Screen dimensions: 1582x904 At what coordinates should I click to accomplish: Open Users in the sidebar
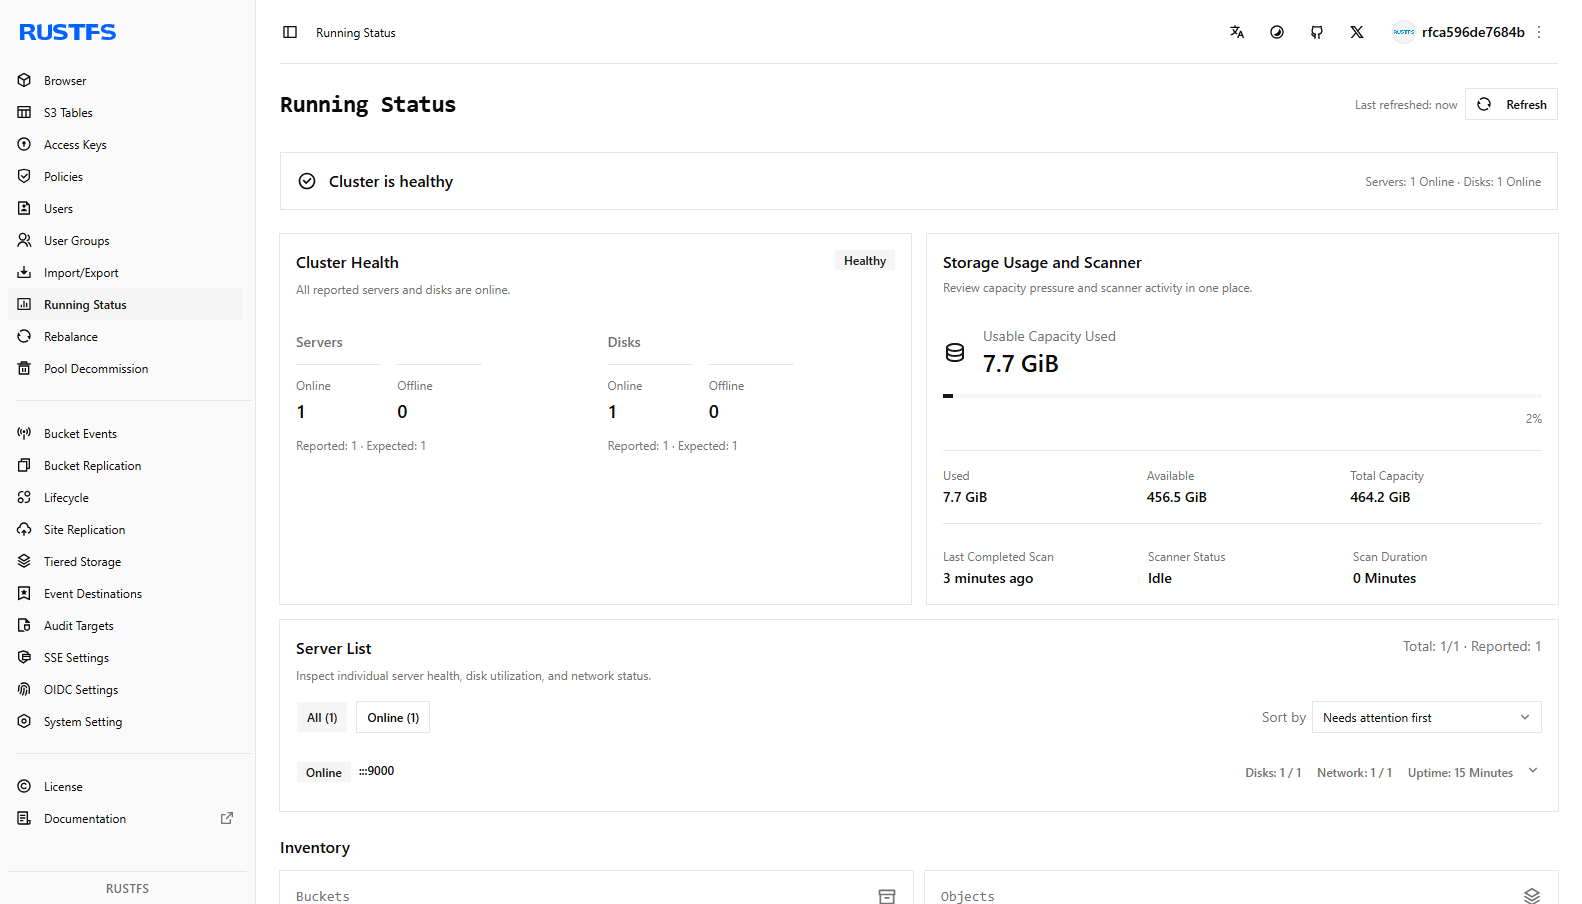click(x=125, y=208)
